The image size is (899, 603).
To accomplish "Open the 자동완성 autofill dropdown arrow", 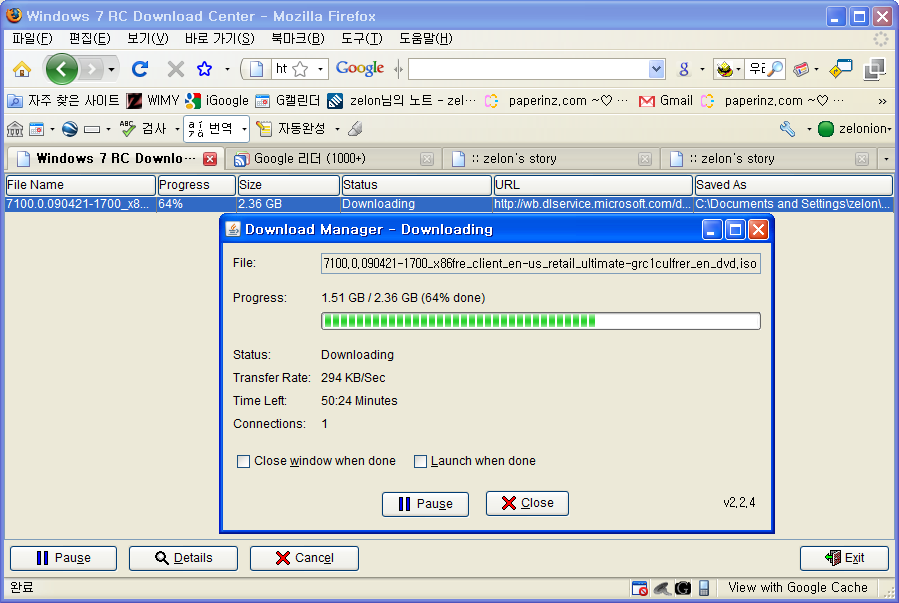I will point(337,130).
